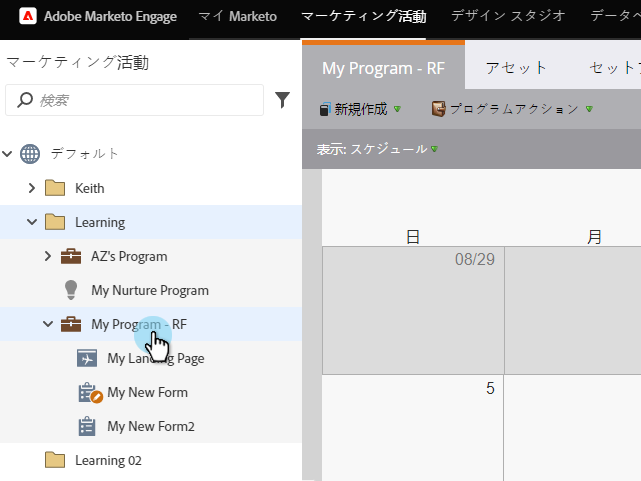Open My Nurture Program
This screenshot has height=481, width=641.
(x=150, y=291)
